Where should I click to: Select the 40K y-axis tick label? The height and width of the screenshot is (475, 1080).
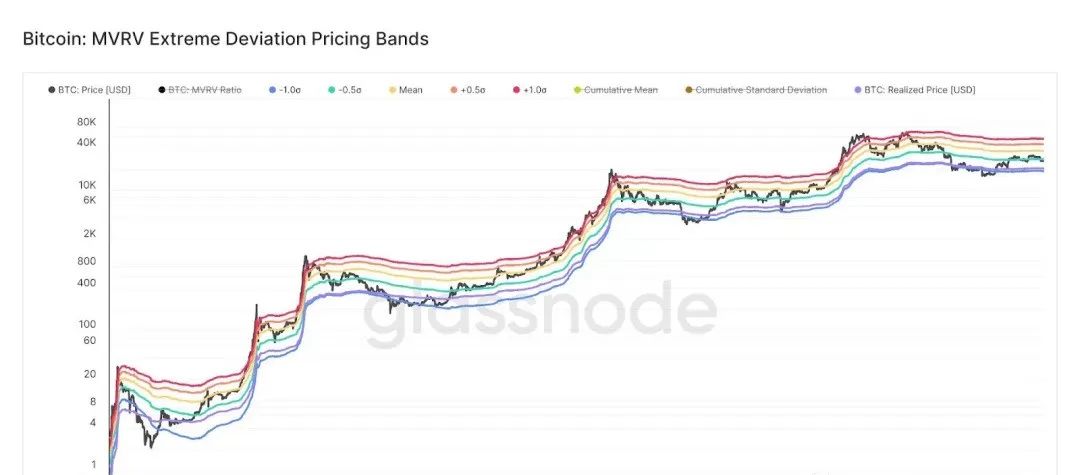coord(86,142)
